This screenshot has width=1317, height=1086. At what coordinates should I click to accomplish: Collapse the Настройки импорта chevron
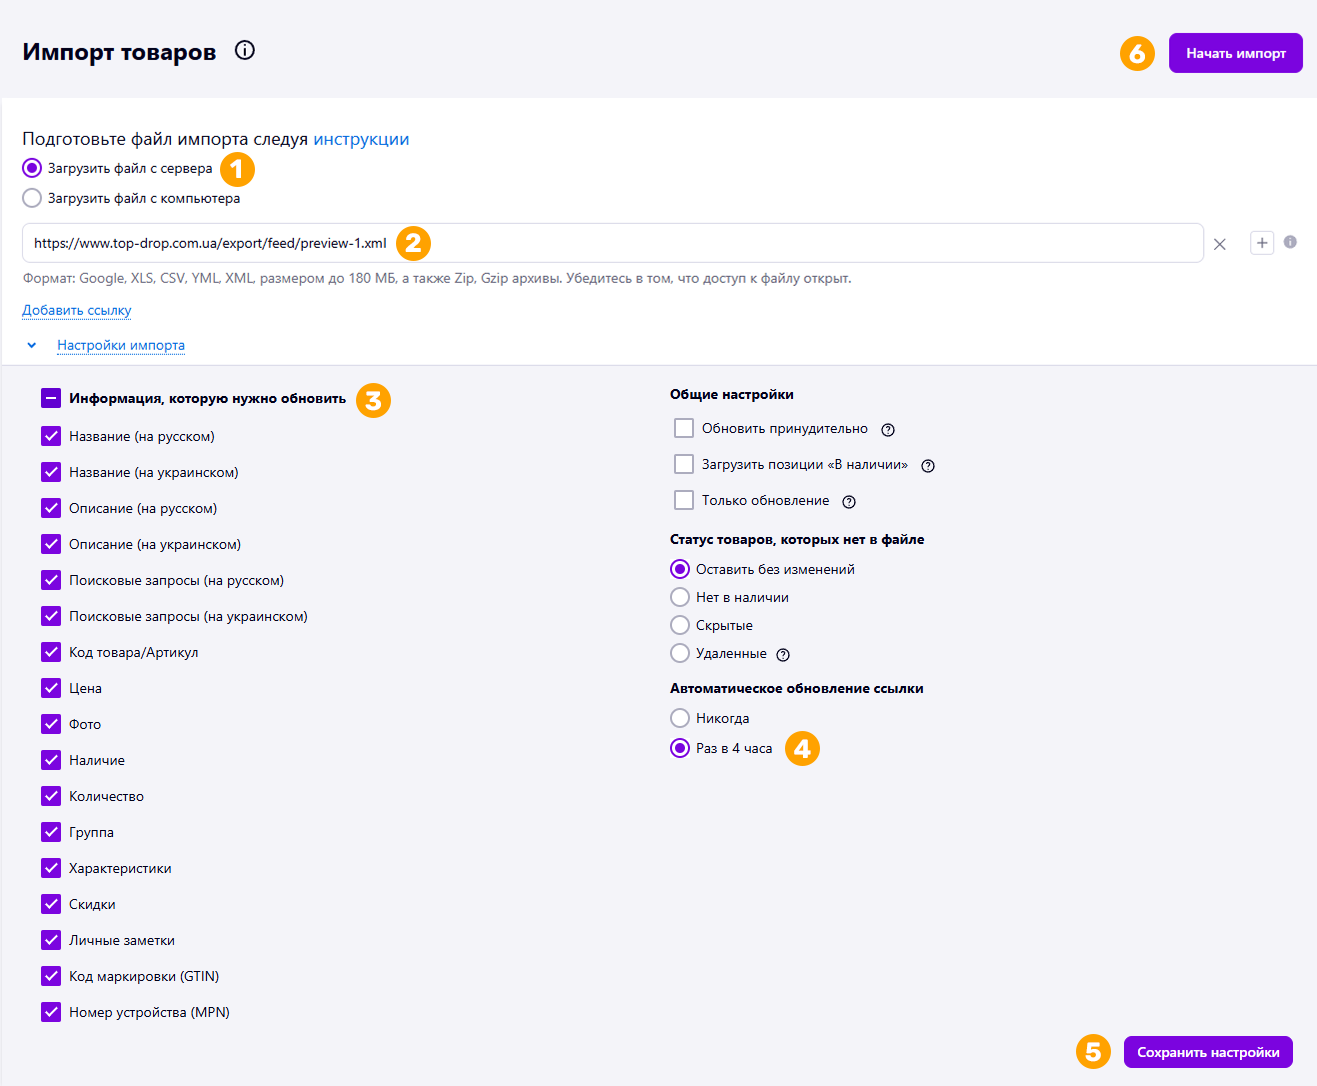(32, 345)
